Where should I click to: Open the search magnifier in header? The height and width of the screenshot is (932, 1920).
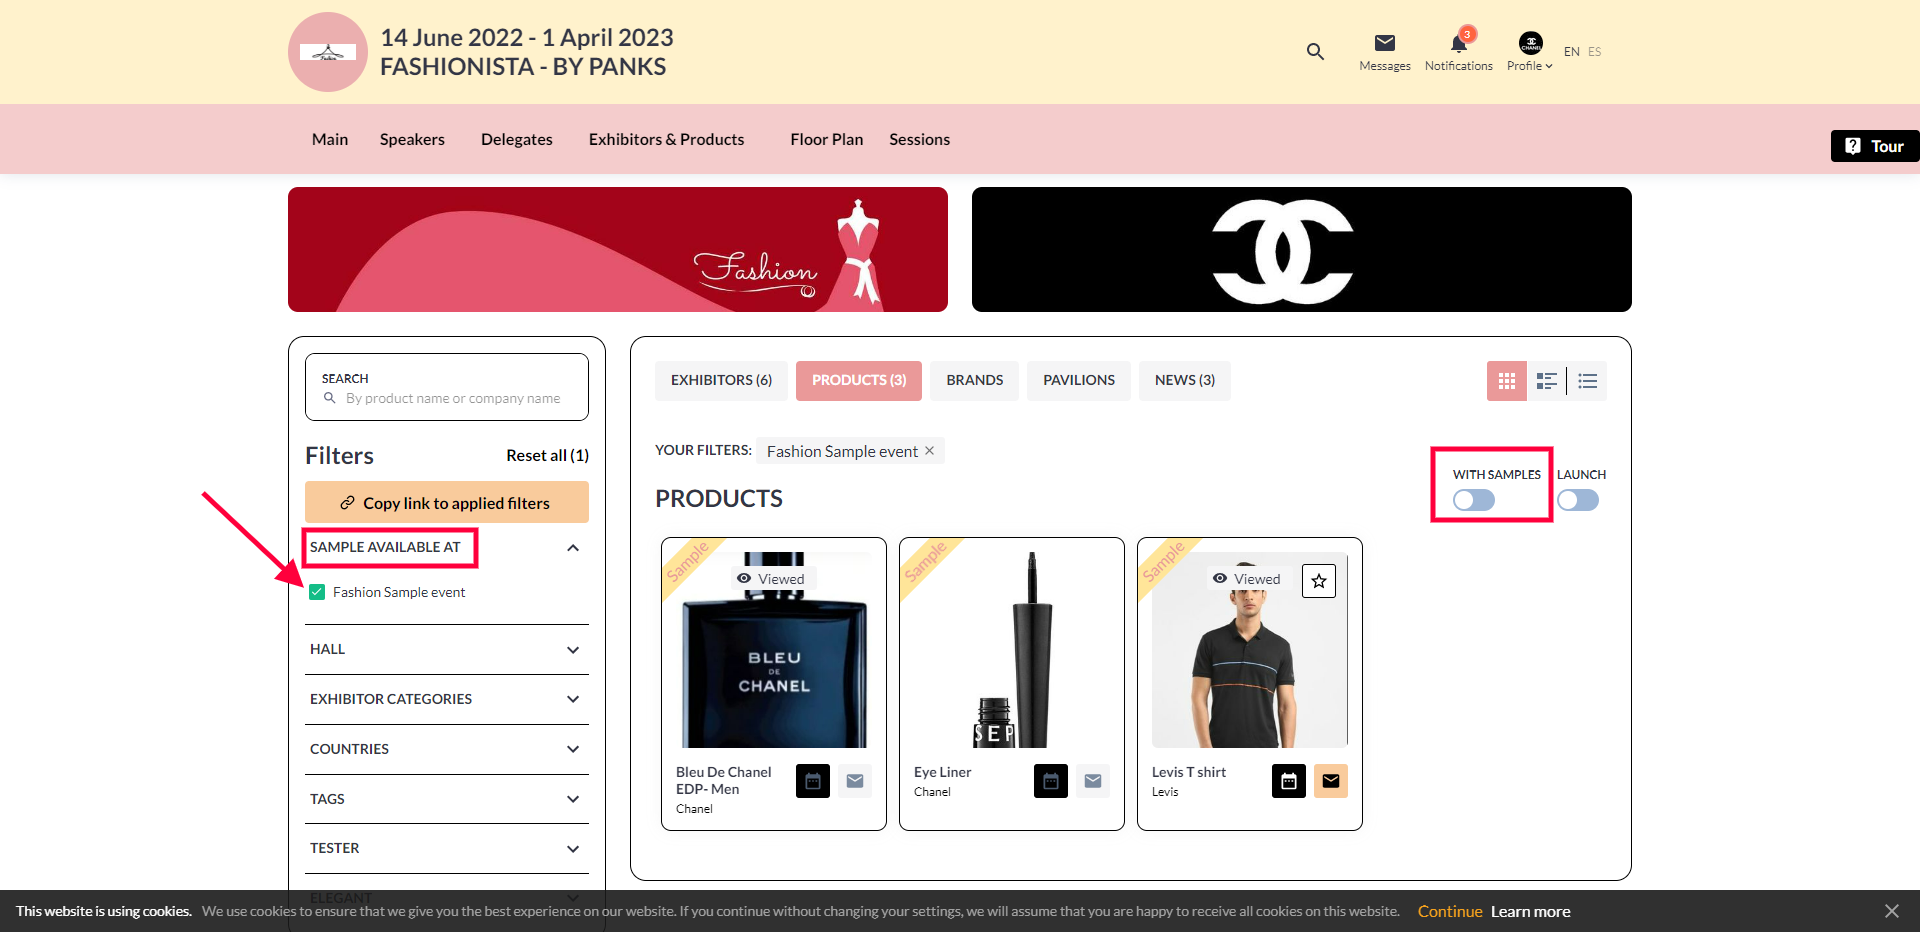(x=1315, y=51)
